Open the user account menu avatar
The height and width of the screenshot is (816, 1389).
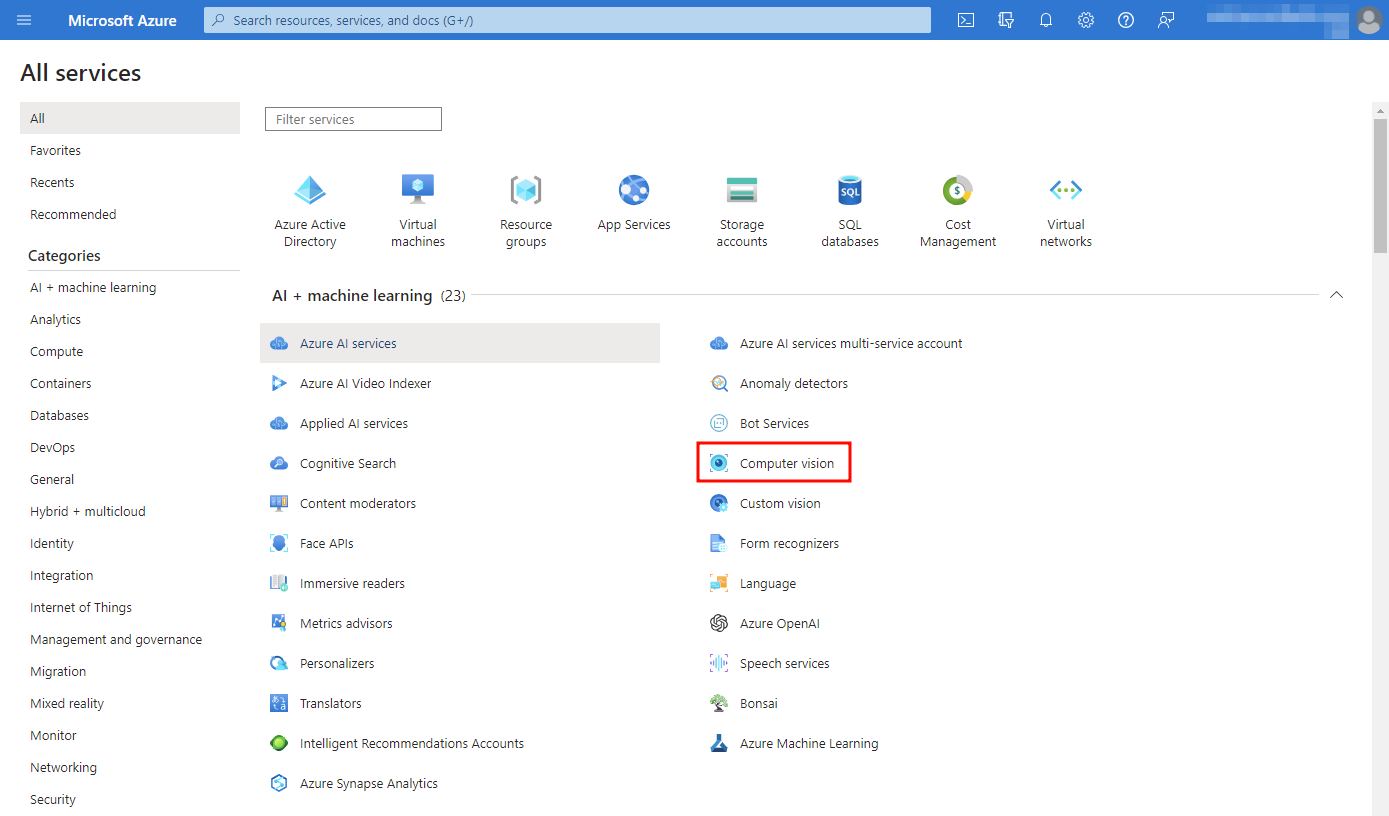coord(1368,20)
